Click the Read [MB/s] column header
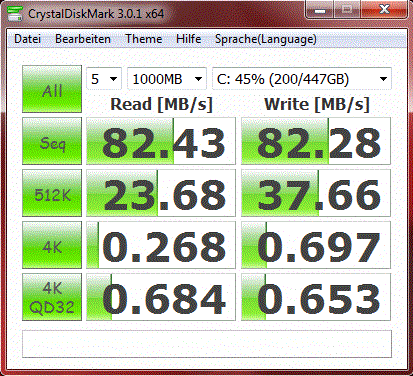413x376 pixels. point(161,104)
